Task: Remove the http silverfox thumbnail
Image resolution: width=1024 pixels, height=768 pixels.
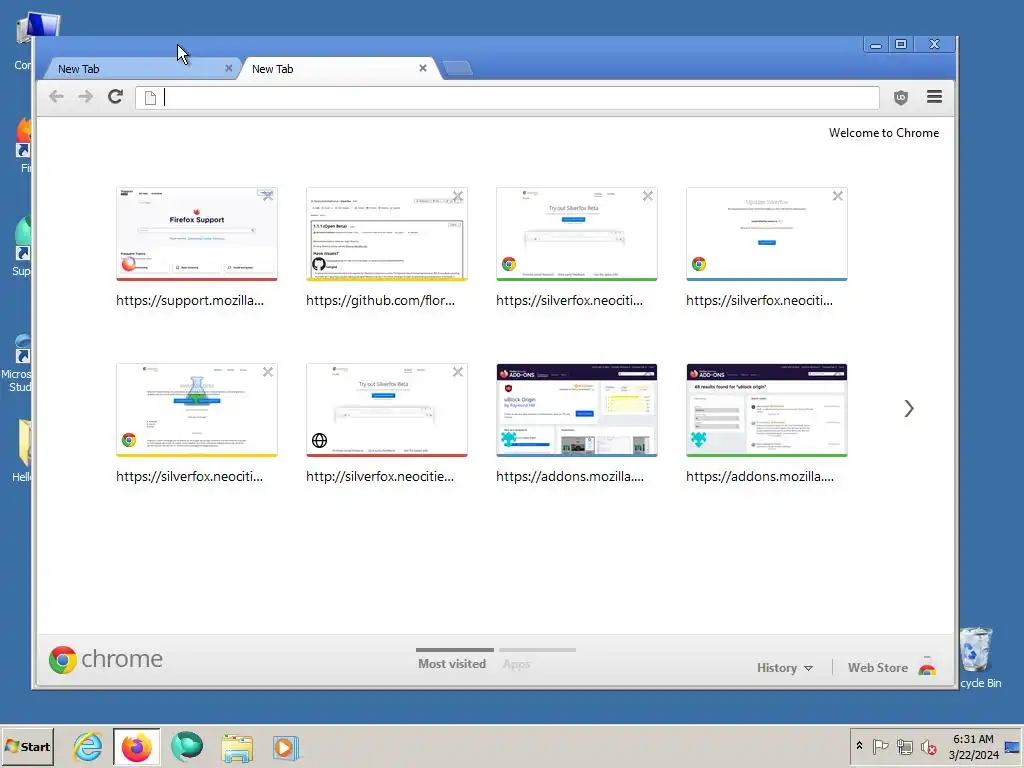Action: pos(458,372)
